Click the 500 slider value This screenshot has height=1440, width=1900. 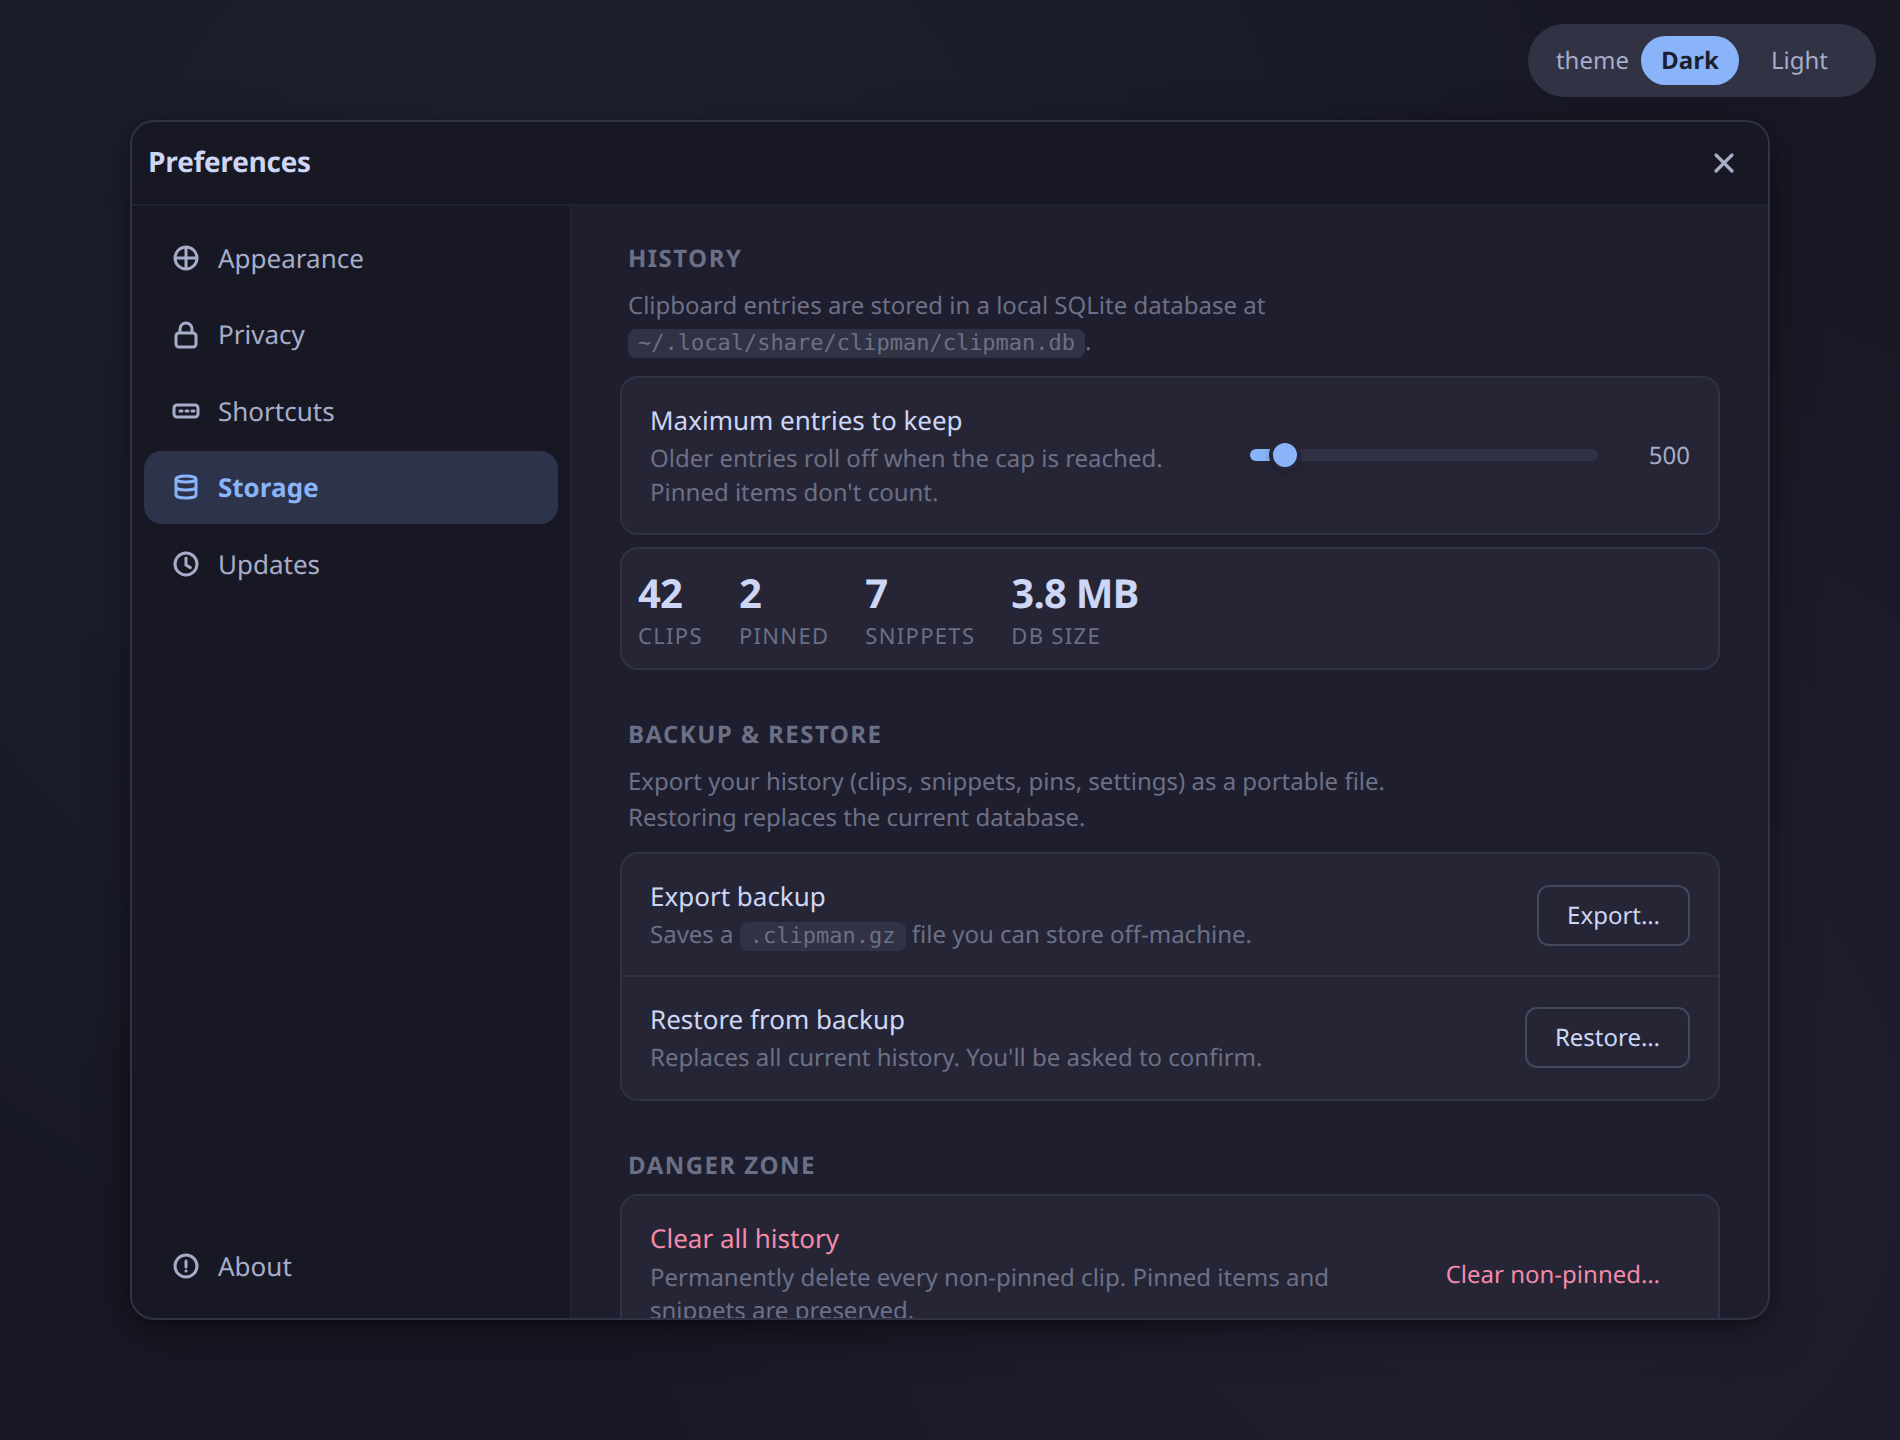1668,456
